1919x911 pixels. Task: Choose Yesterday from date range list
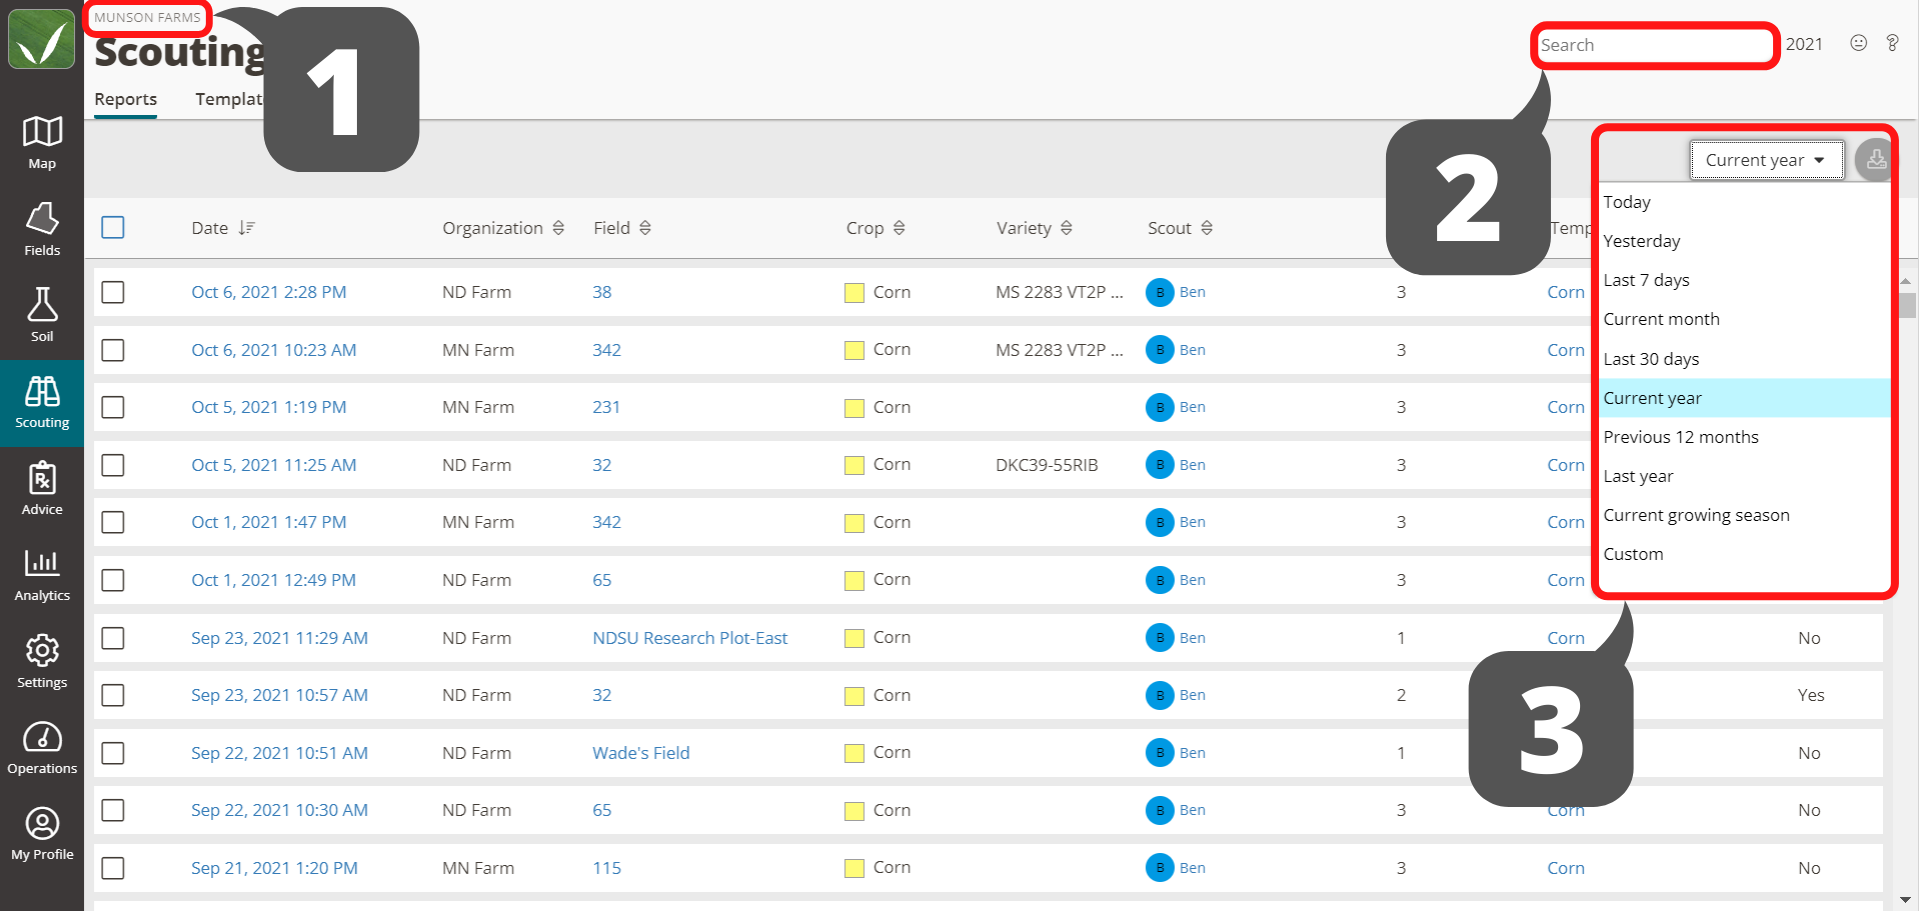pyautogui.click(x=1744, y=241)
